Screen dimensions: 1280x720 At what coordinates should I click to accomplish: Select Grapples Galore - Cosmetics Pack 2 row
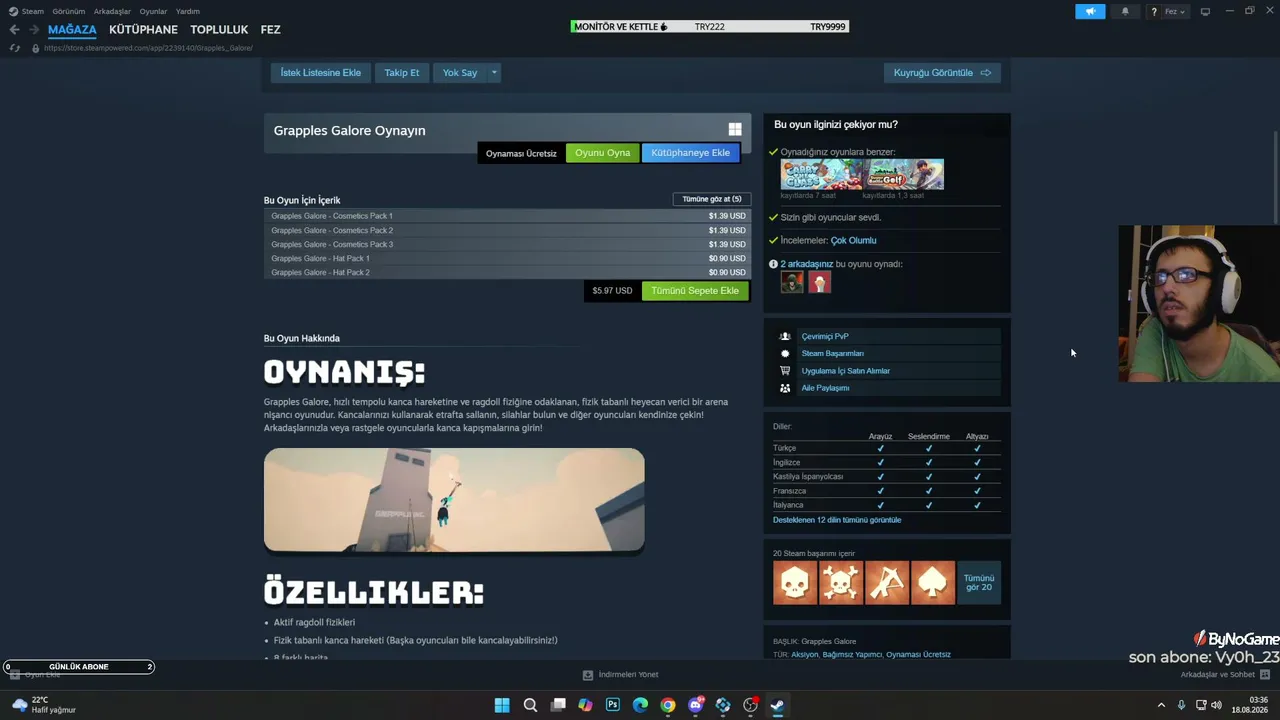[x=508, y=230]
